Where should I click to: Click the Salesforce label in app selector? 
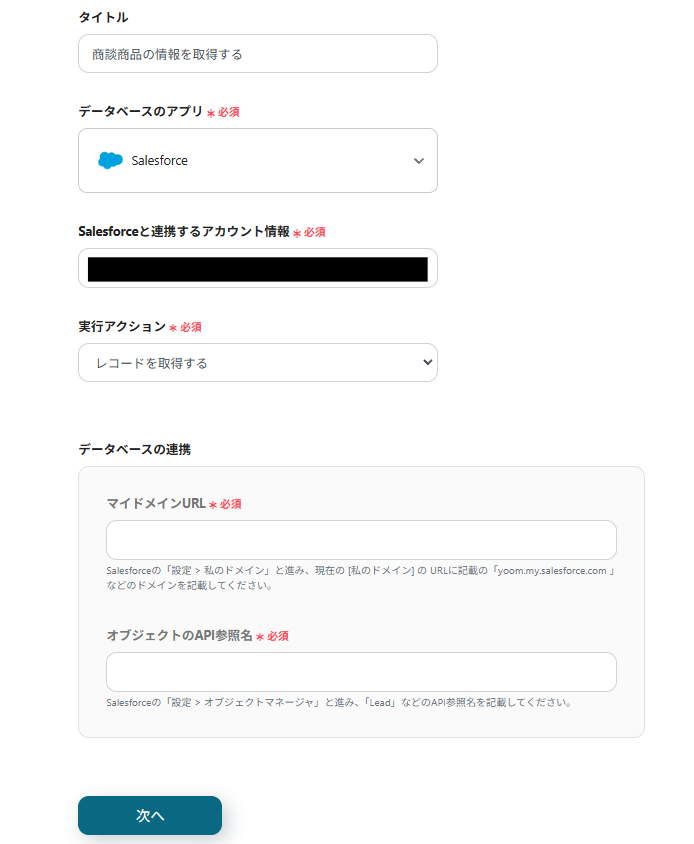click(x=161, y=160)
